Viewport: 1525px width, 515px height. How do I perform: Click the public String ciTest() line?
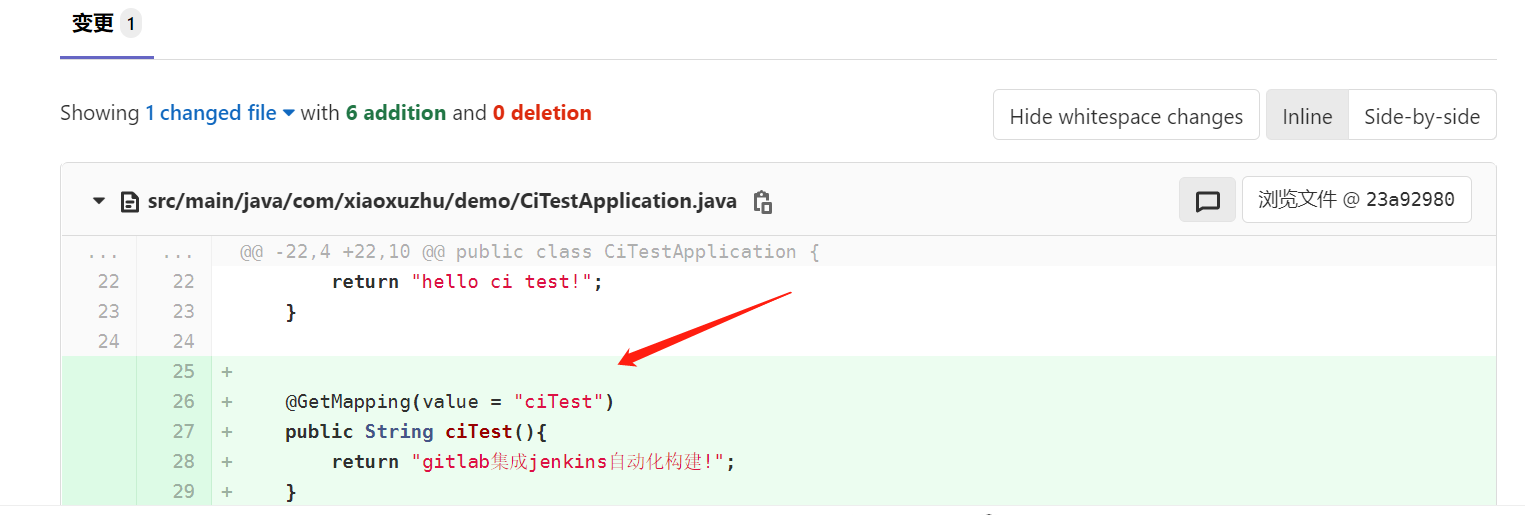[x=417, y=432]
